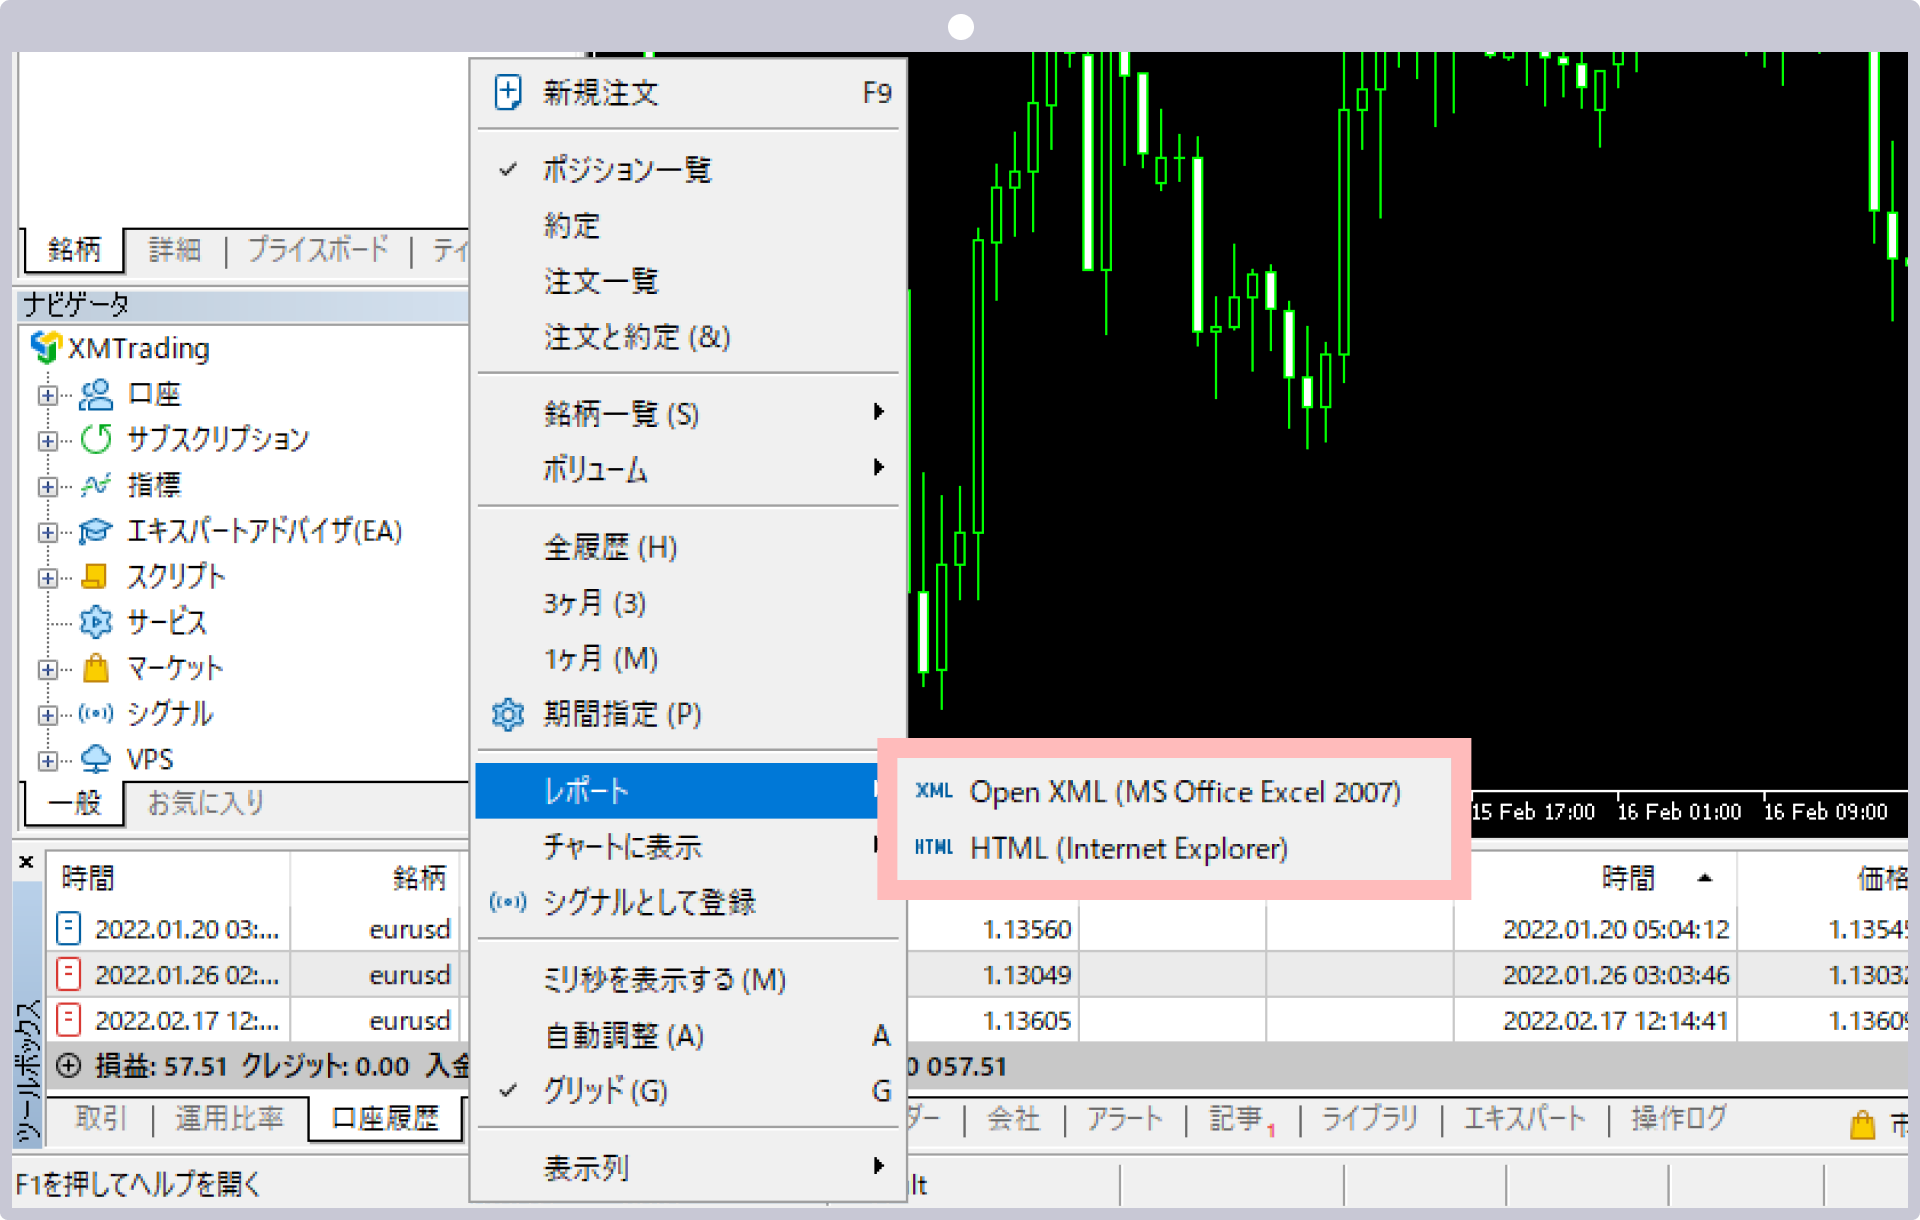Screen dimensions: 1920x1220
Task: Close the toolbox panel with the X
Action: coord(27,862)
